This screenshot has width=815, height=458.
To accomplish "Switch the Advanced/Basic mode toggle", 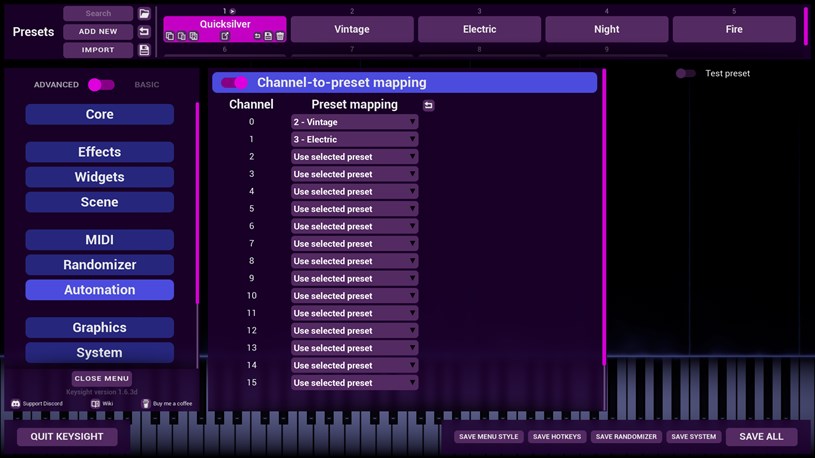I will click(101, 85).
